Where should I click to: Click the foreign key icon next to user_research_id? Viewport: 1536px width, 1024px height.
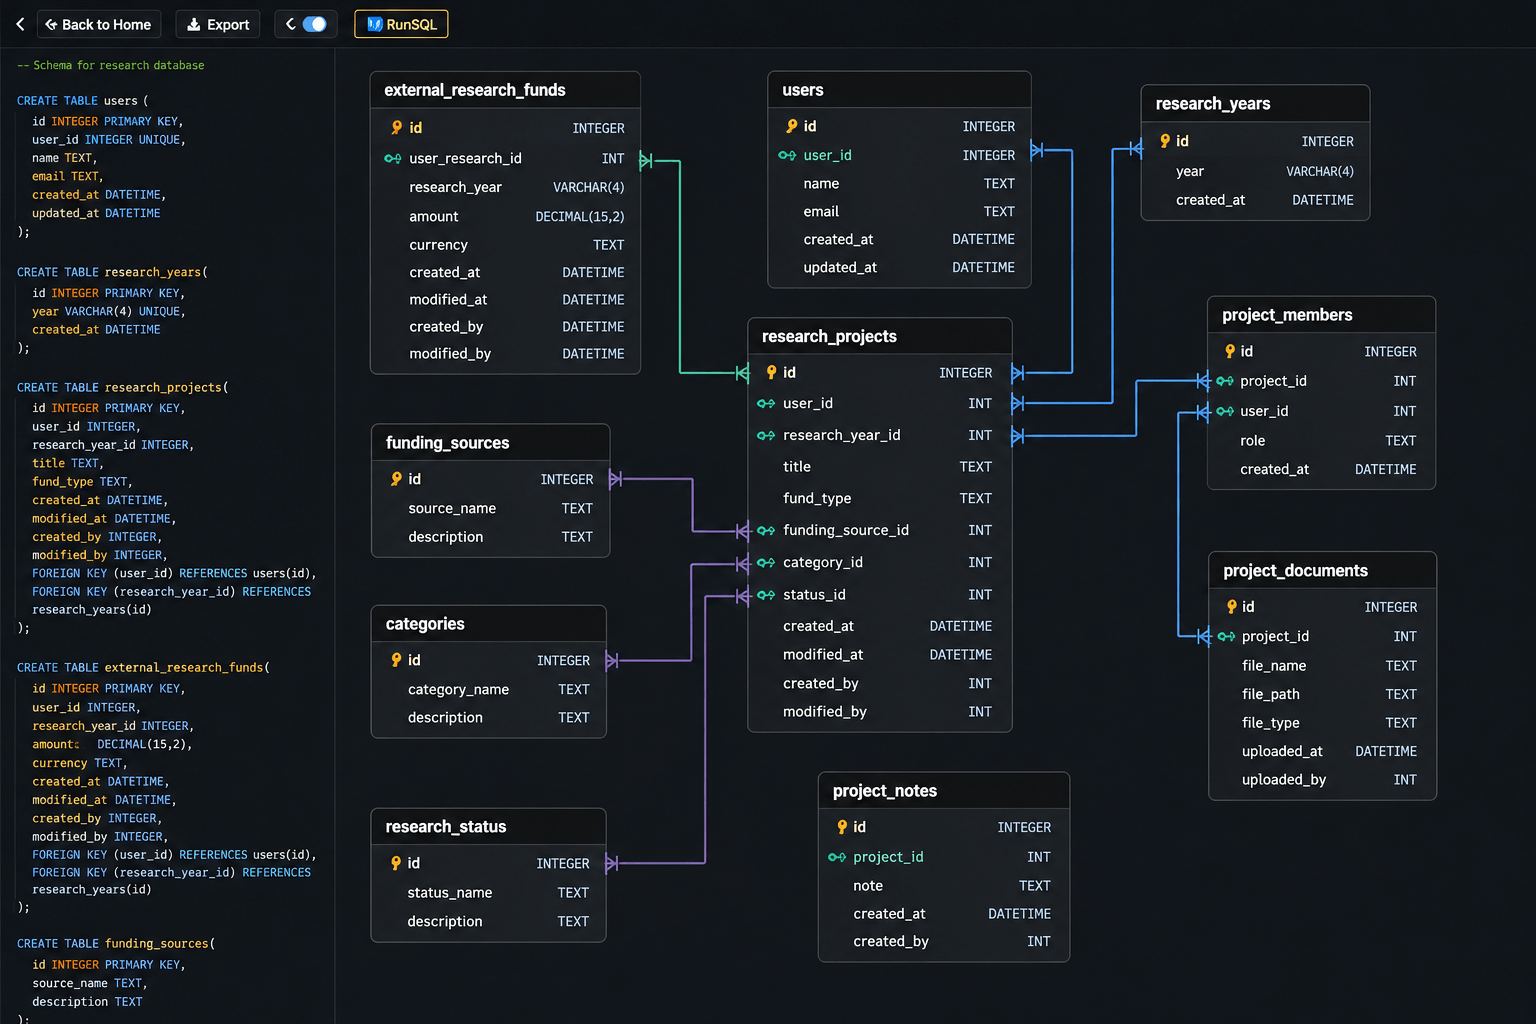[x=393, y=159]
